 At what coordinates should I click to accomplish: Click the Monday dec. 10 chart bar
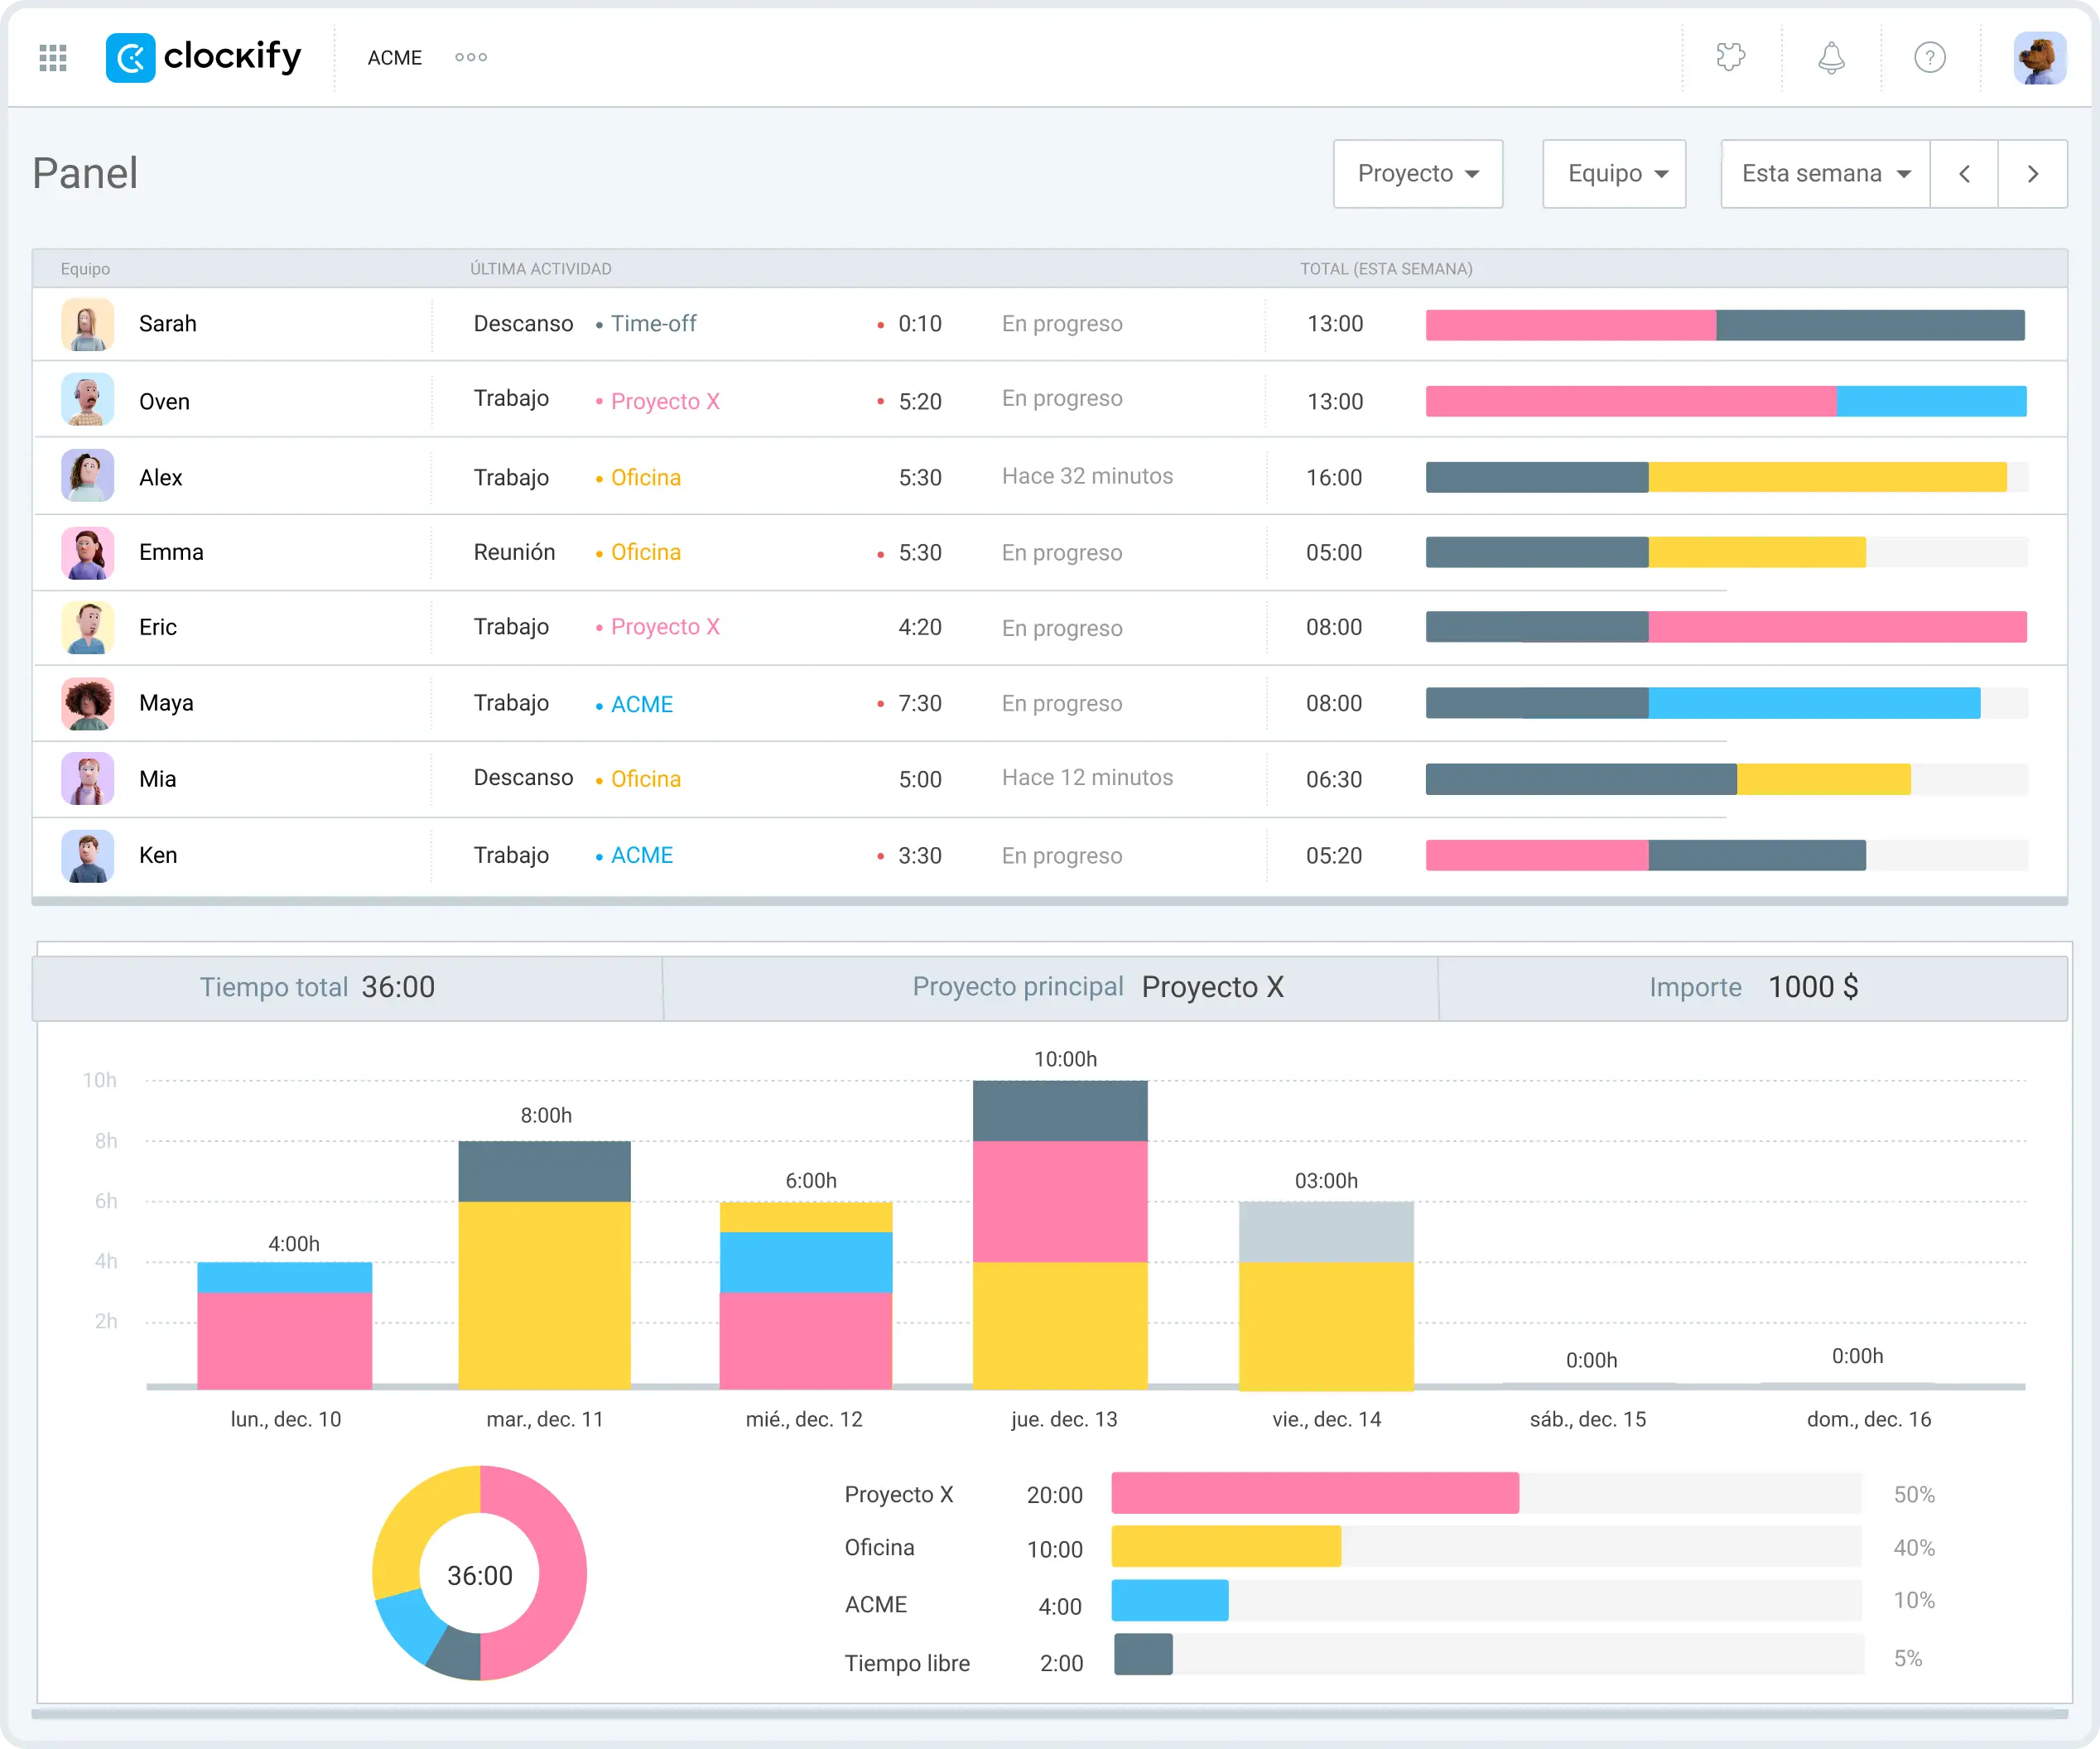coord(285,1325)
